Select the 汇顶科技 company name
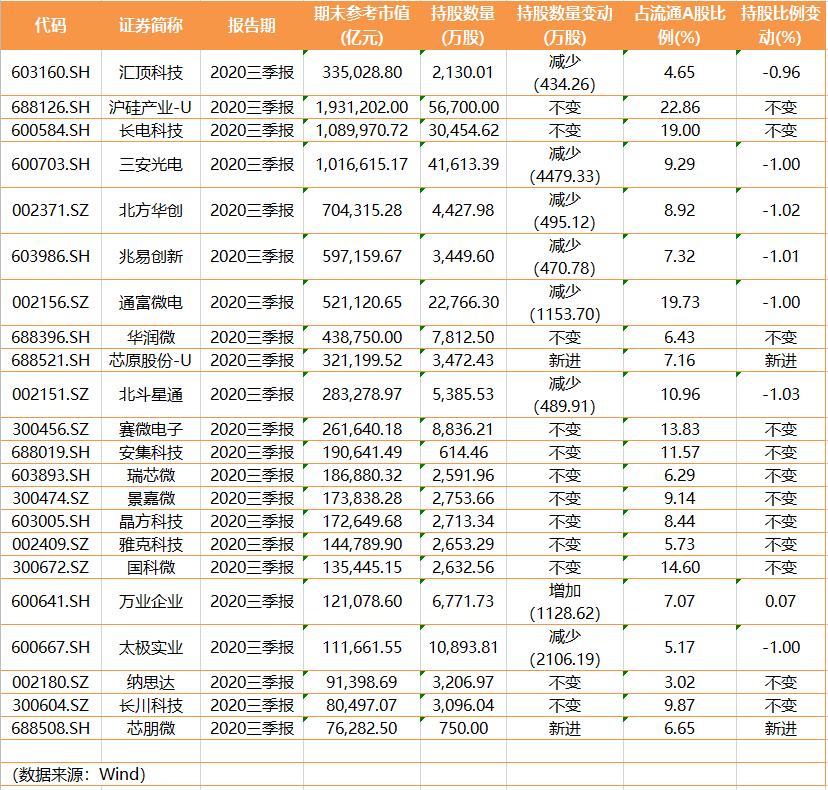The height and width of the screenshot is (790, 828). point(148,71)
